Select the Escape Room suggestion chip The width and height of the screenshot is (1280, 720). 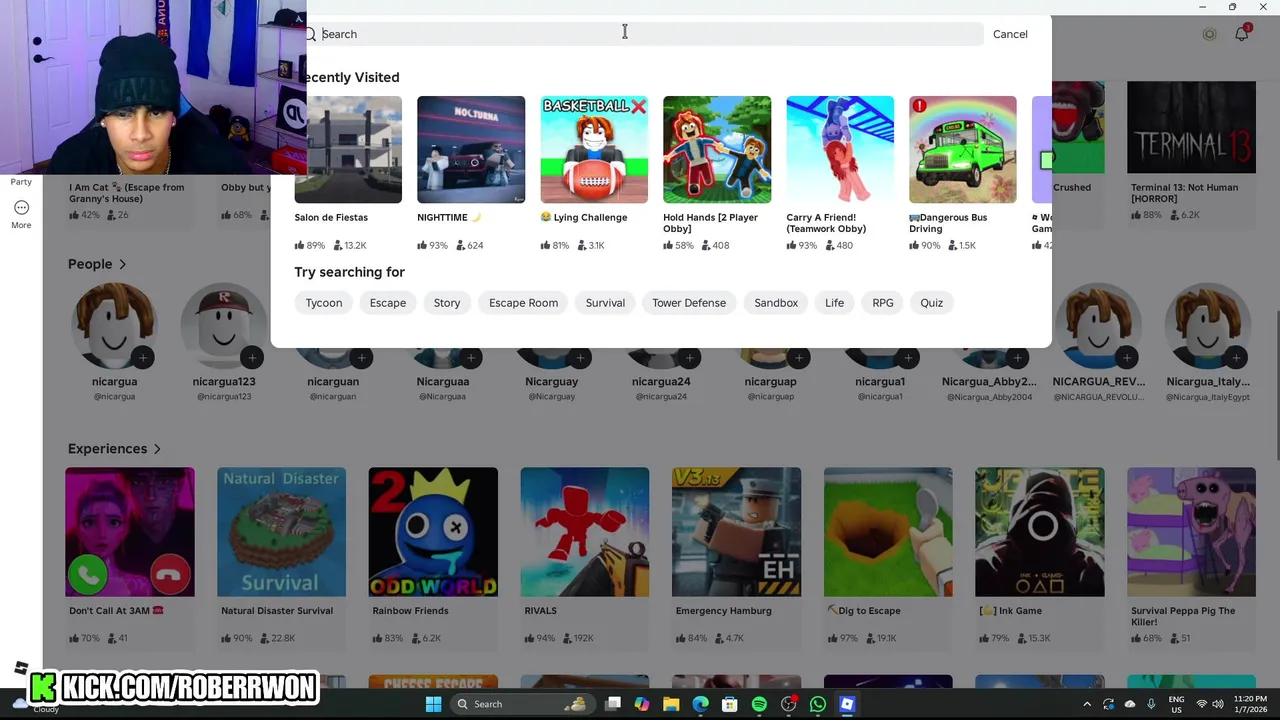[x=523, y=303]
